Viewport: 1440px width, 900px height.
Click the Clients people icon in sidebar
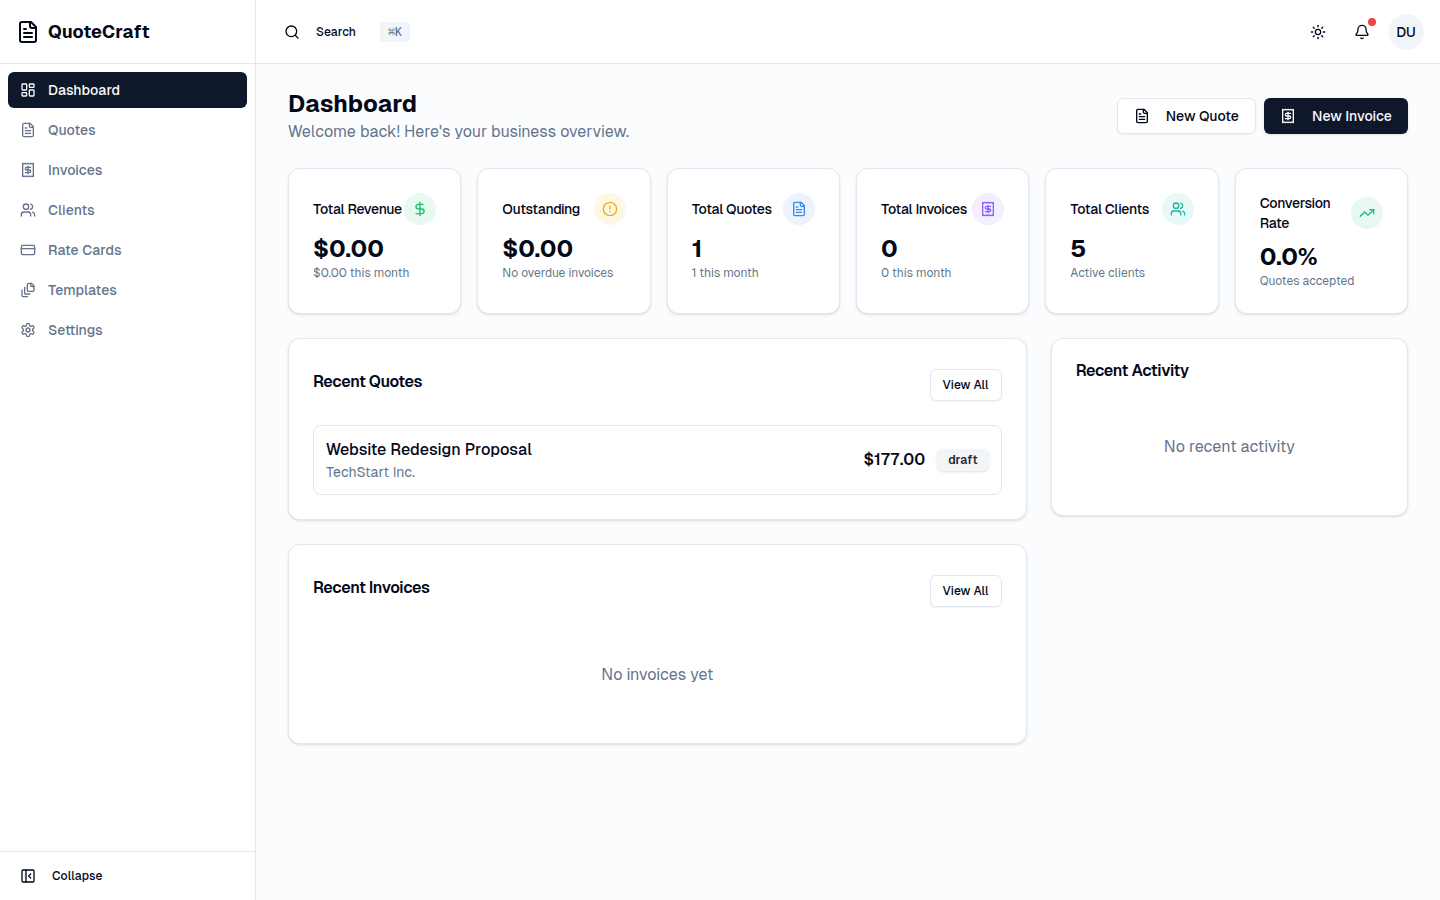tap(28, 210)
